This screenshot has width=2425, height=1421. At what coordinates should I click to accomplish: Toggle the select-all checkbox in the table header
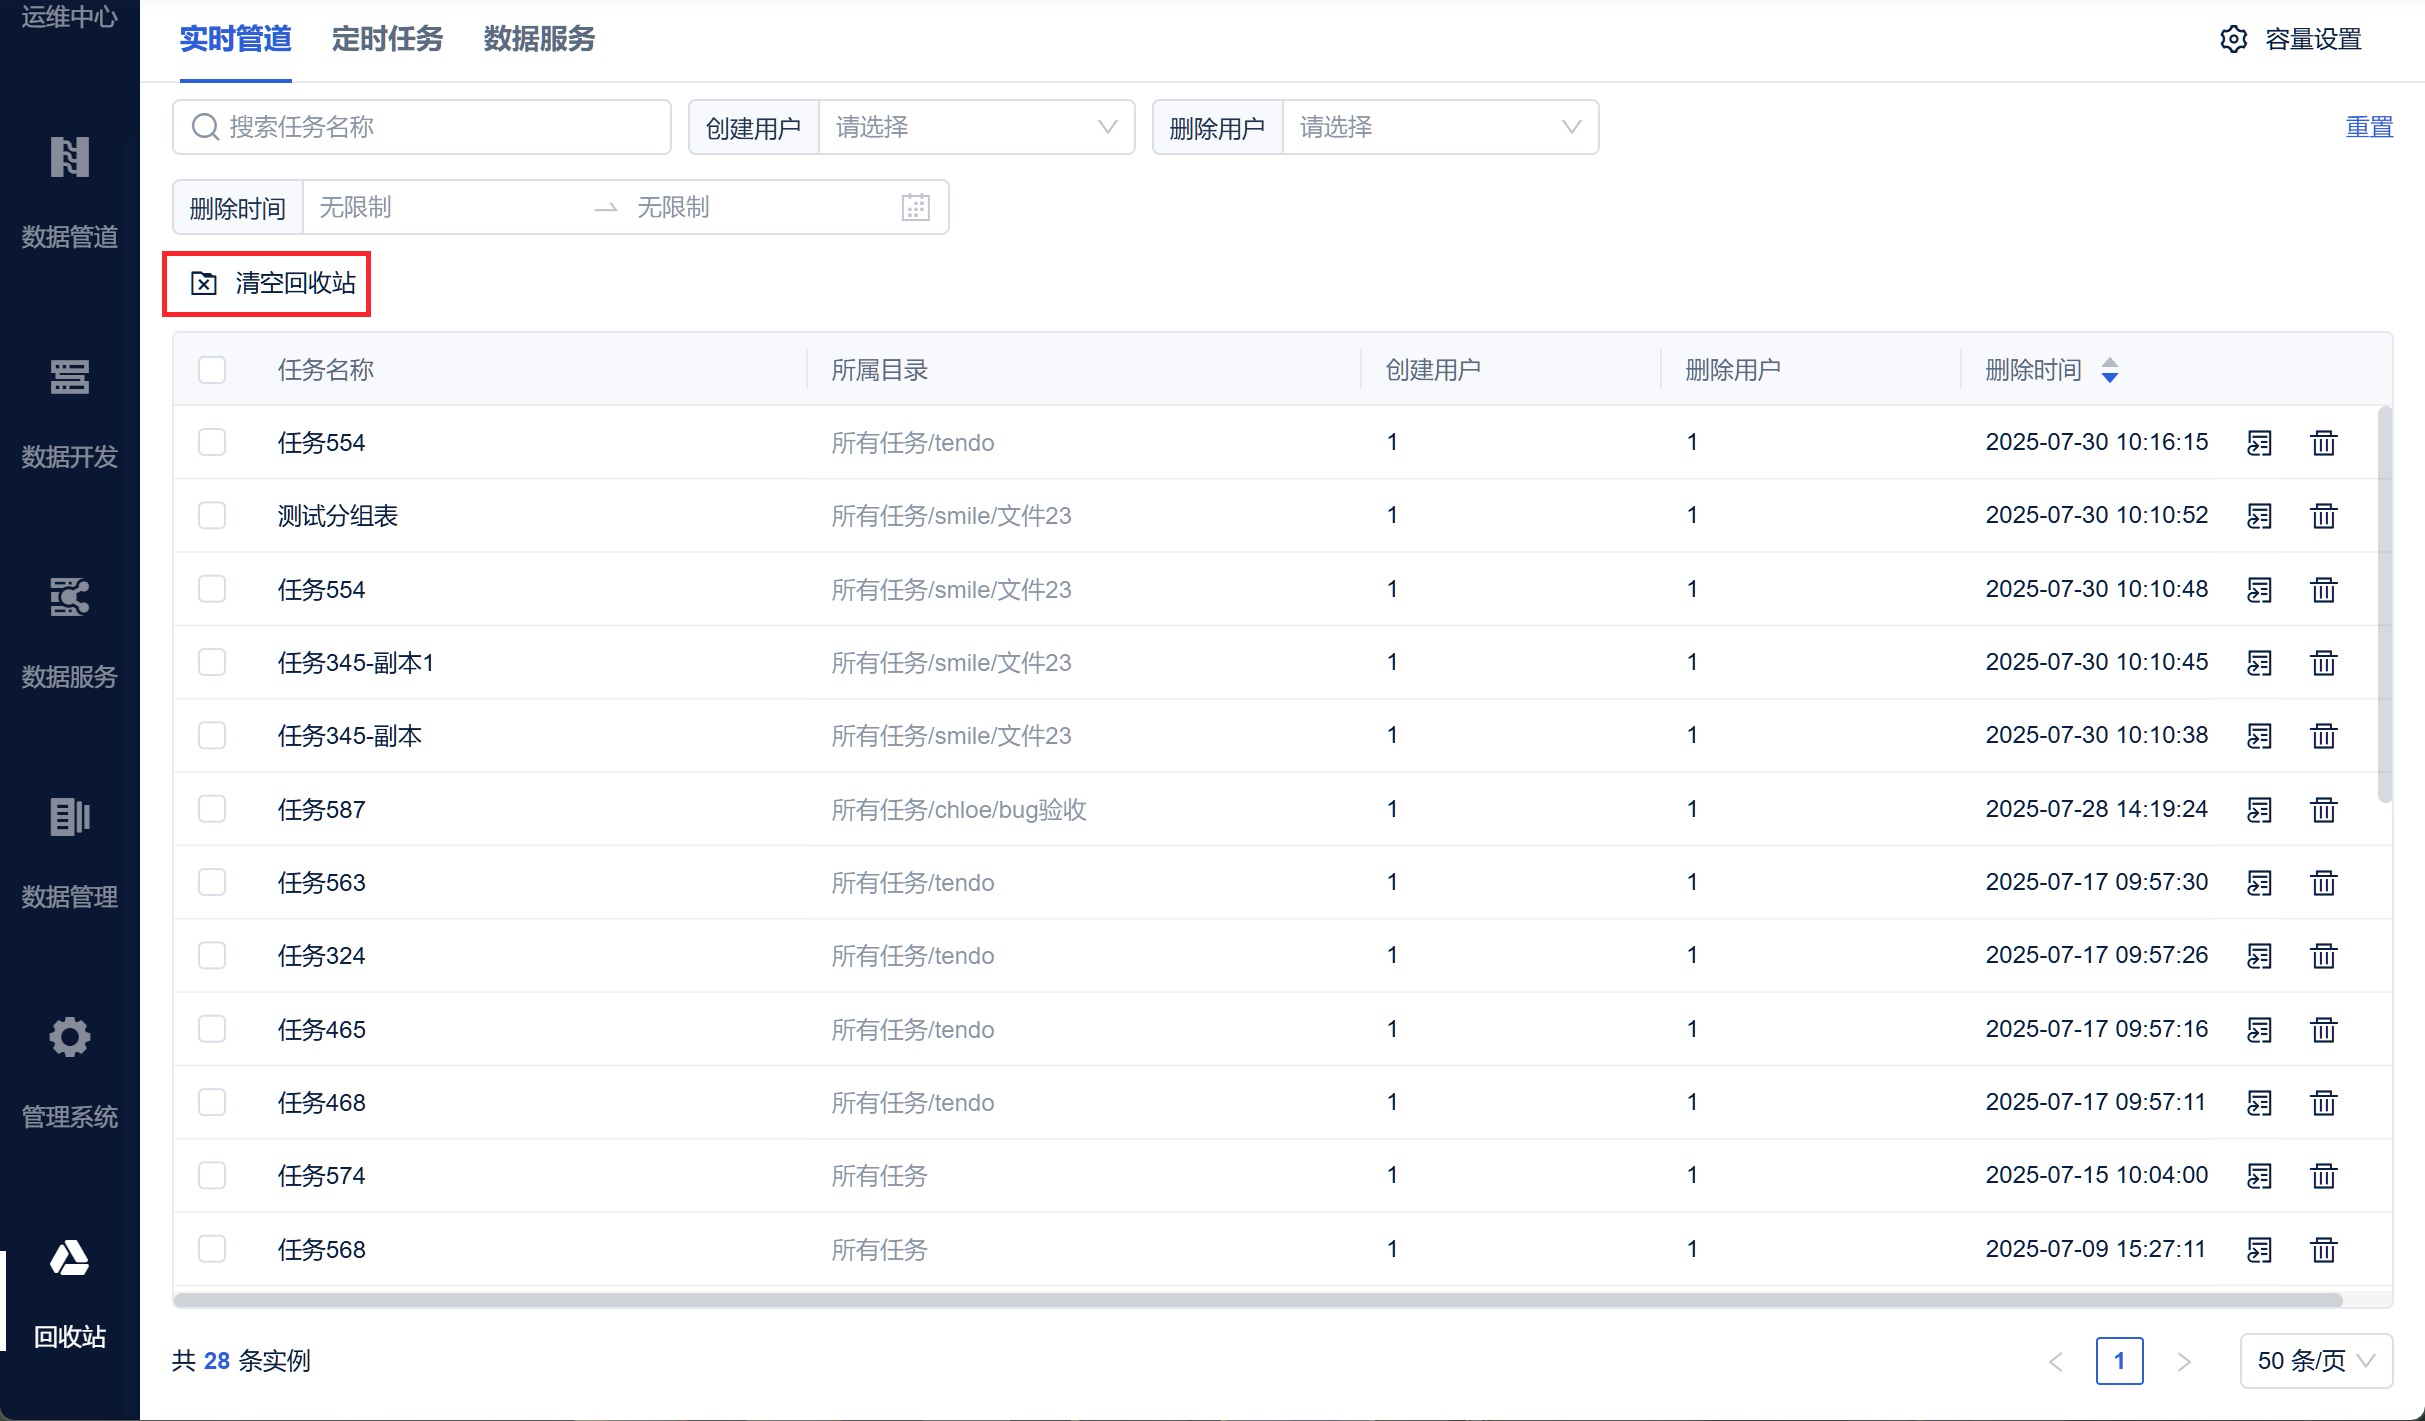click(x=212, y=370)
